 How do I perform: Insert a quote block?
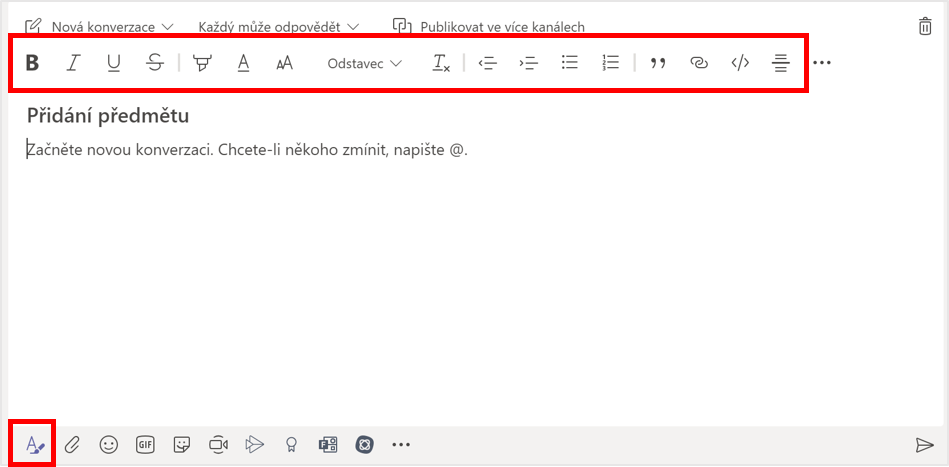click(x=657, y=63)
